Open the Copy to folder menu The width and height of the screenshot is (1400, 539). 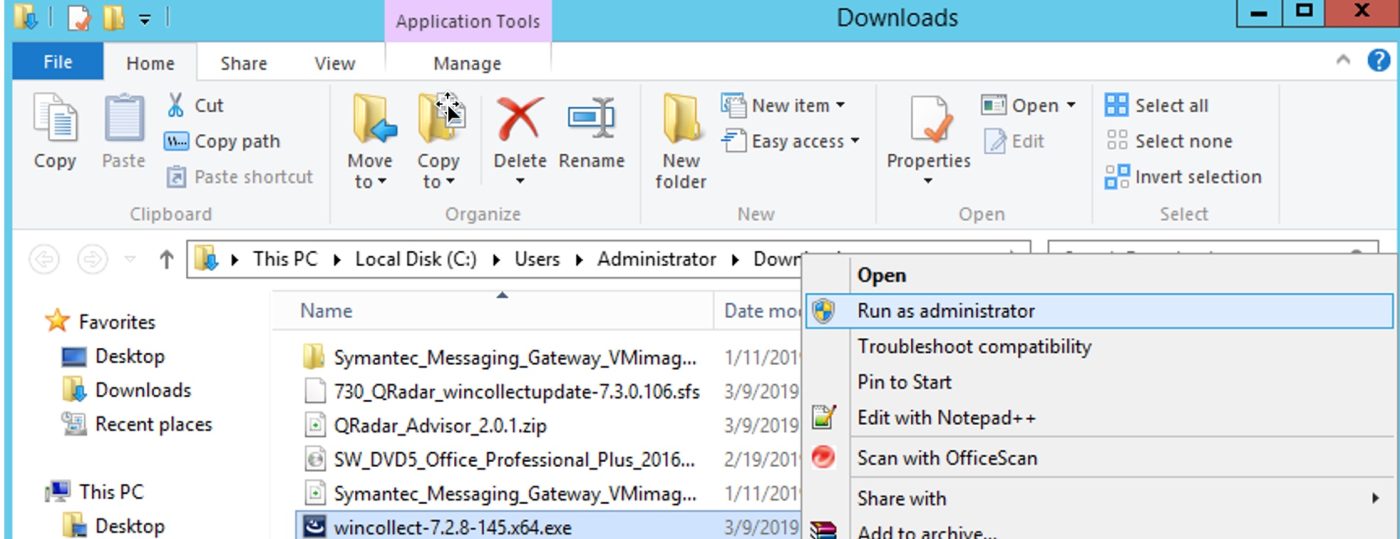click(x=438, y=142)
